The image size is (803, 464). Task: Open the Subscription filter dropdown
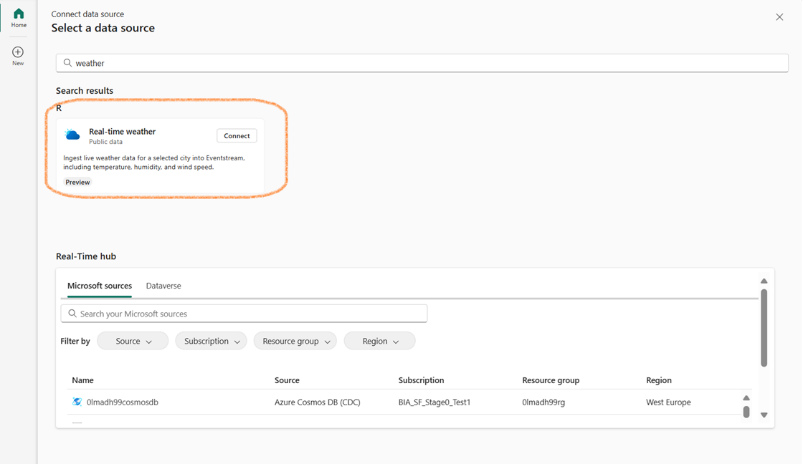(211, 341)
